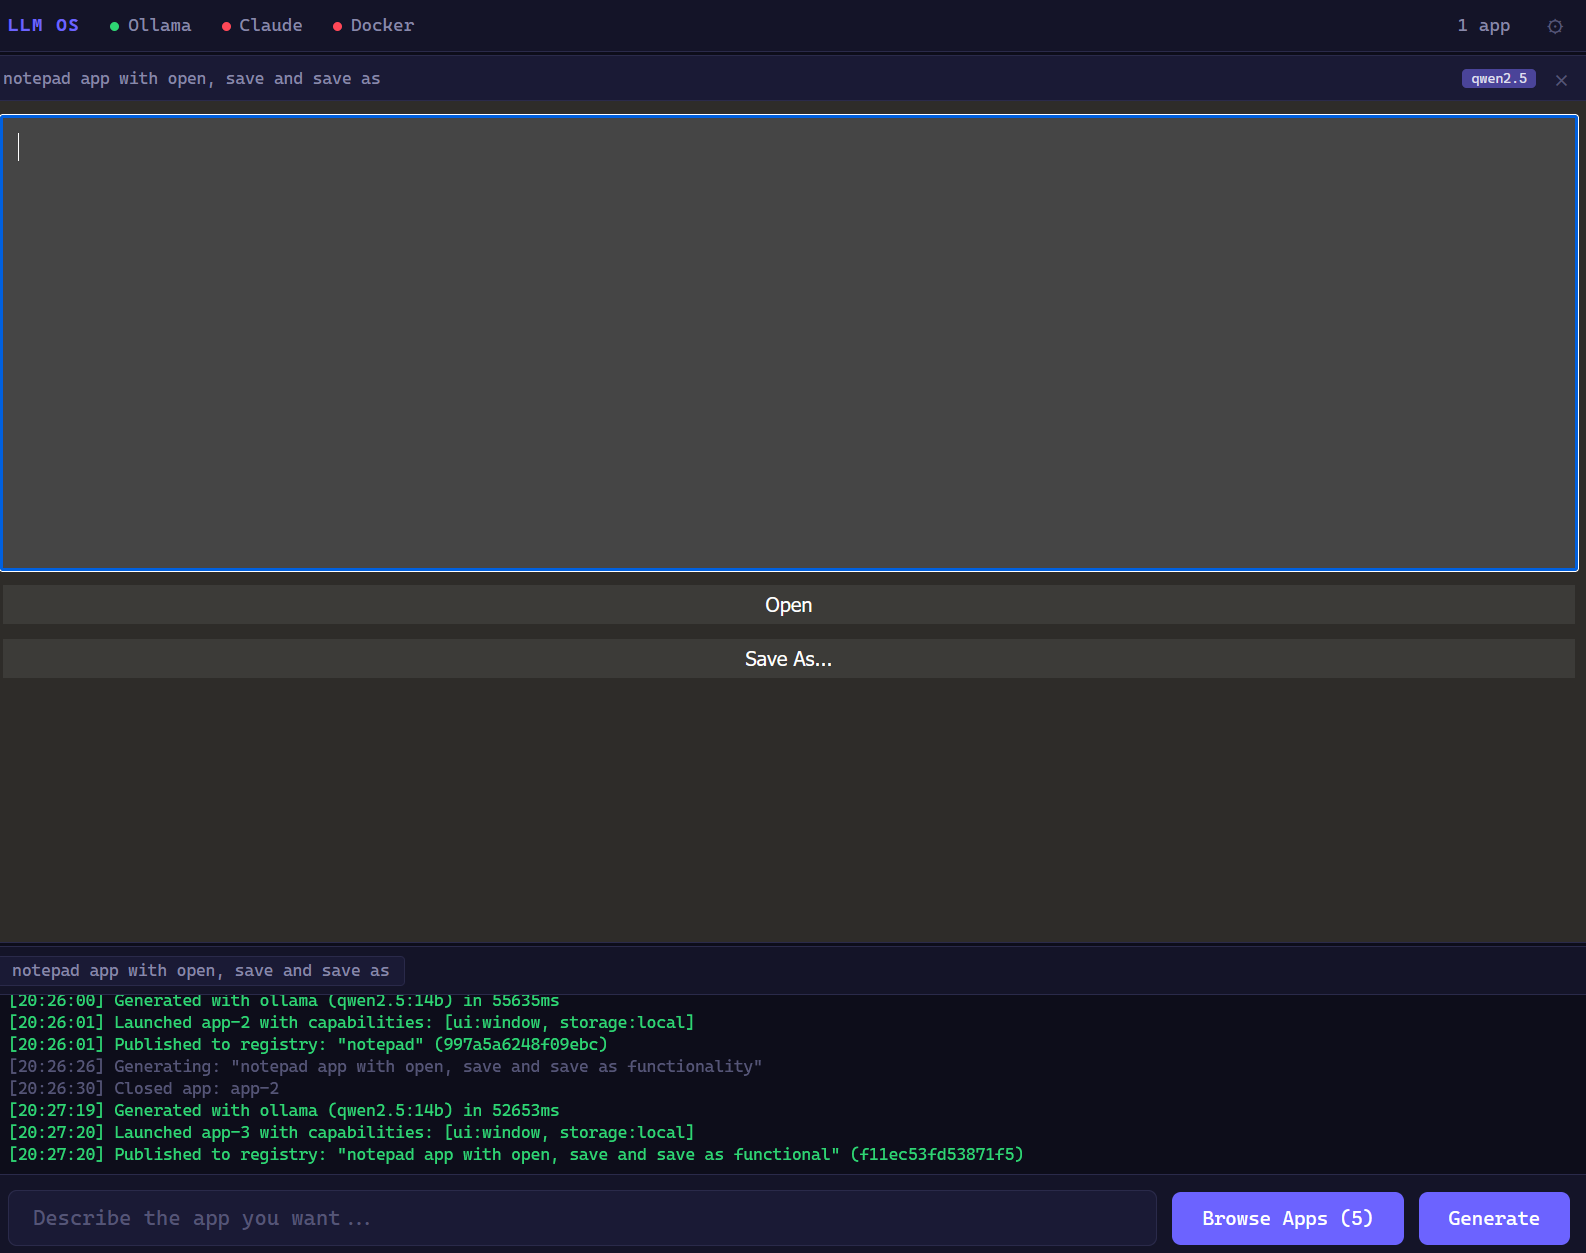This screenshot has width=1586, height=1253.
Task: Focus the notepad text area
Action: [x=789, y=343]
